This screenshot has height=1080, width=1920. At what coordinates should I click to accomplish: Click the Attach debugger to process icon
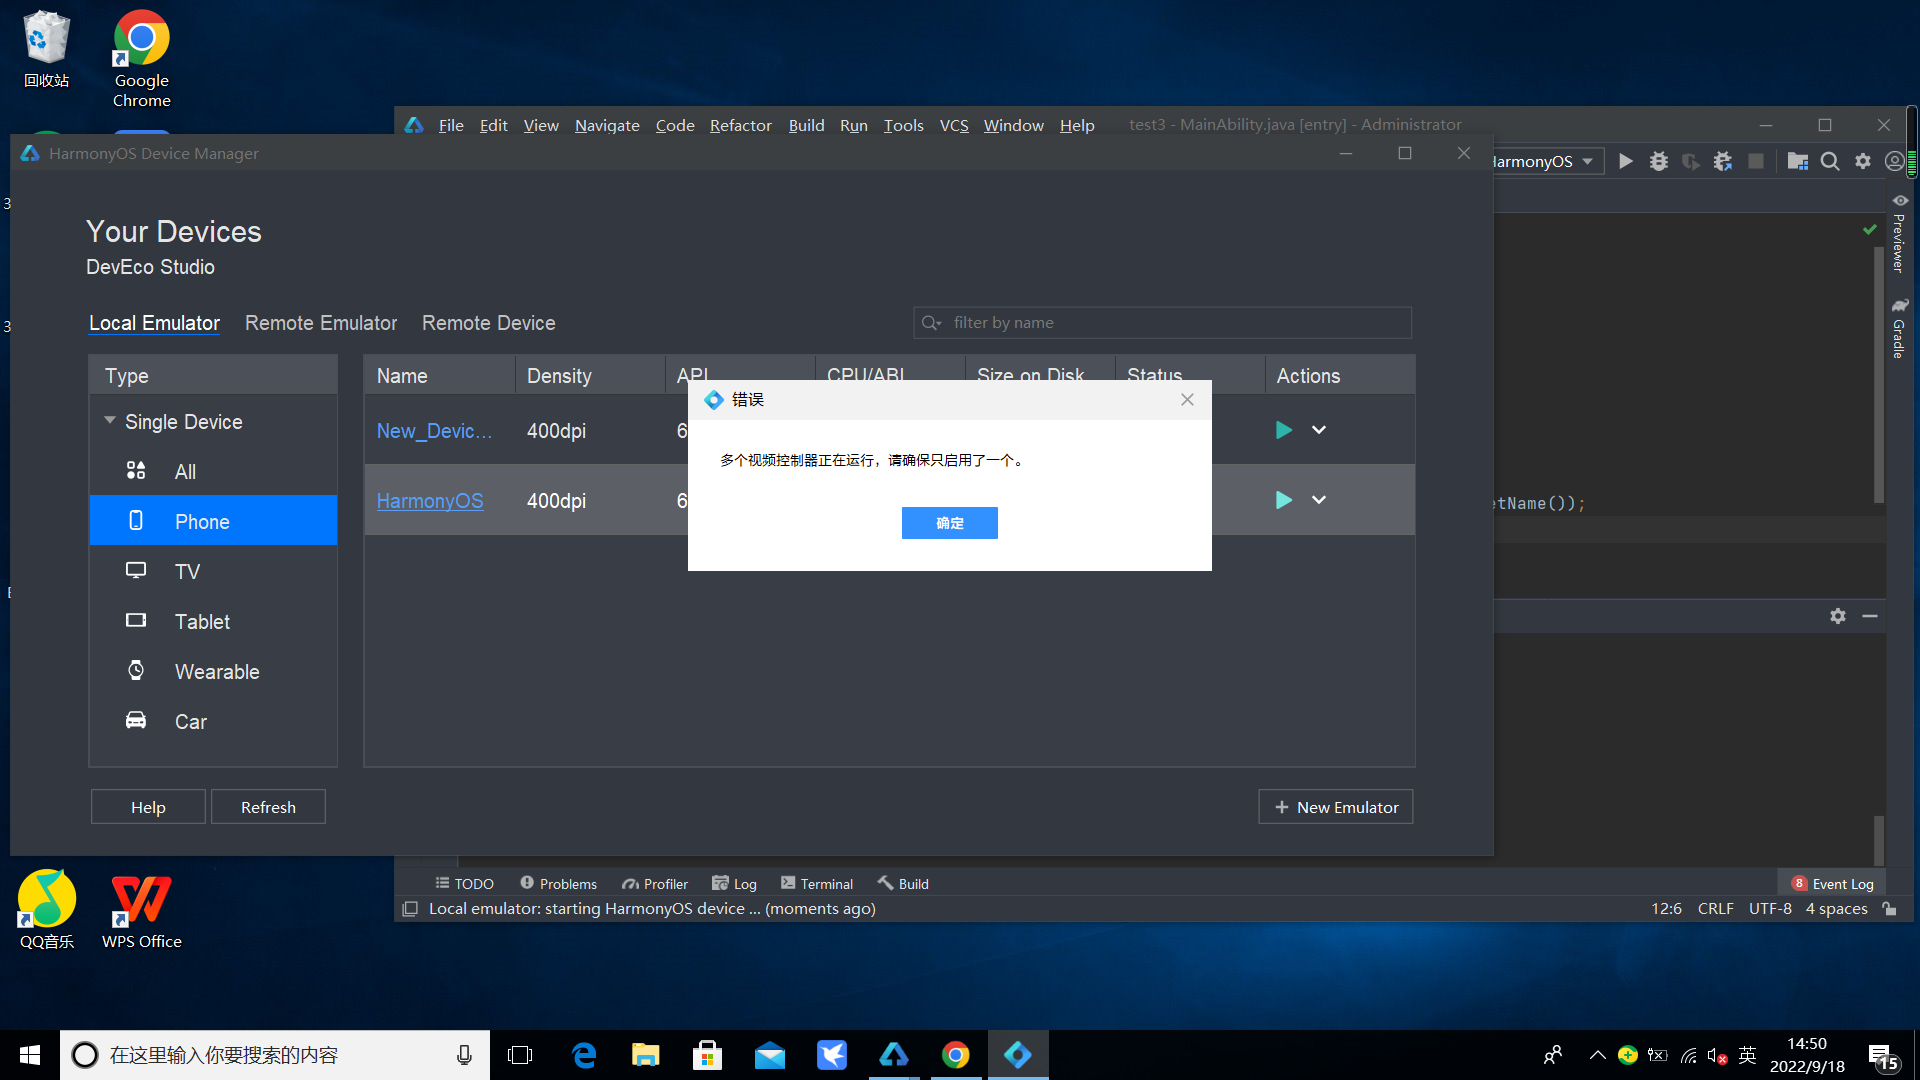(x=1723, y=161)
